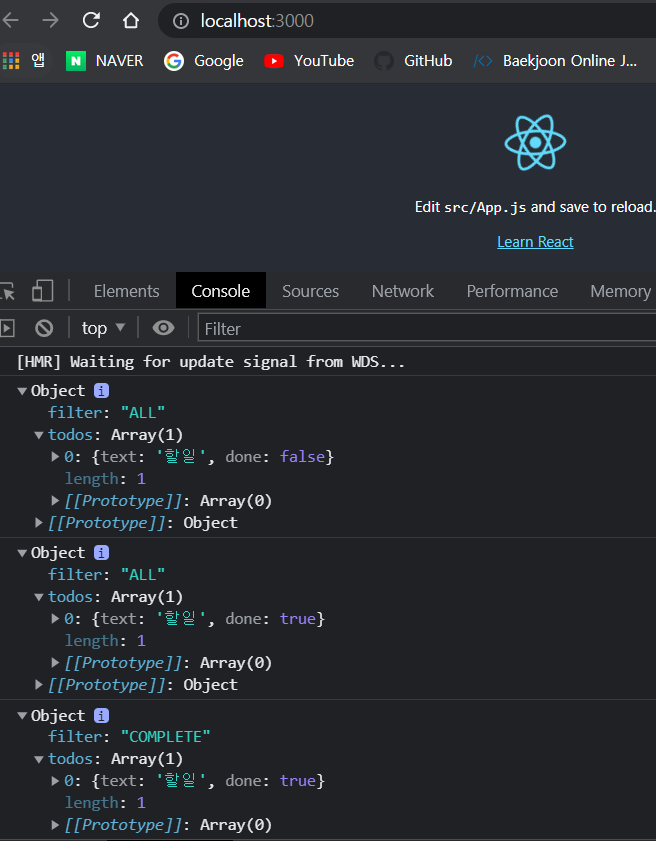
Task: Open the NAVER bookmark
Action: click(x=105, y=61)
